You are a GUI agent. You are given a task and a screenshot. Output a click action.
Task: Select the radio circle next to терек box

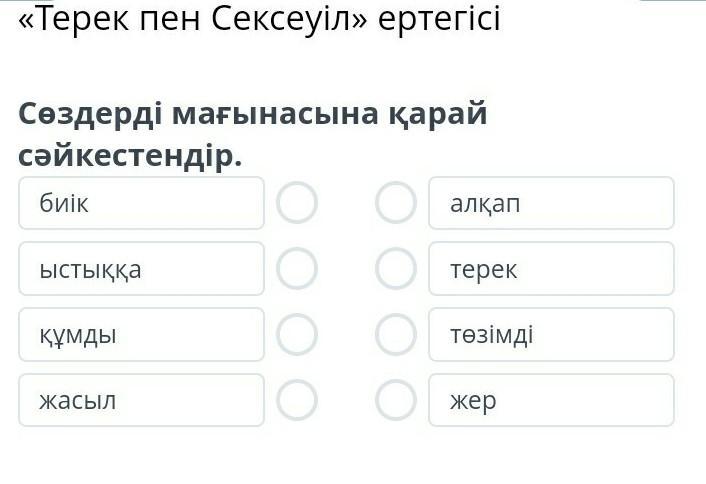point(396,268)
